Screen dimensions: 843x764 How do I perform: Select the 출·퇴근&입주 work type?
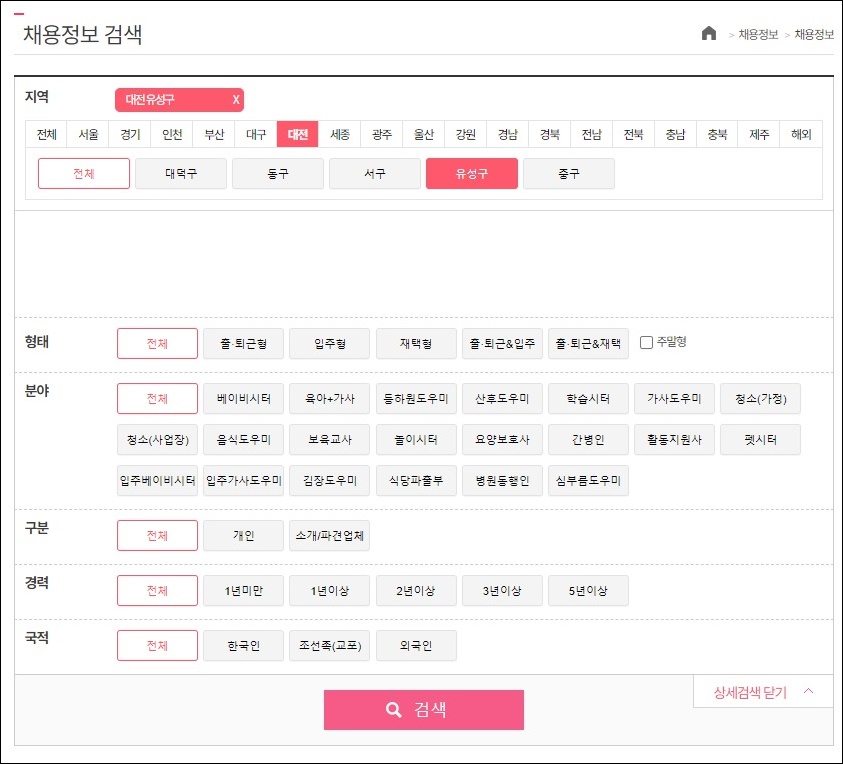502,344
